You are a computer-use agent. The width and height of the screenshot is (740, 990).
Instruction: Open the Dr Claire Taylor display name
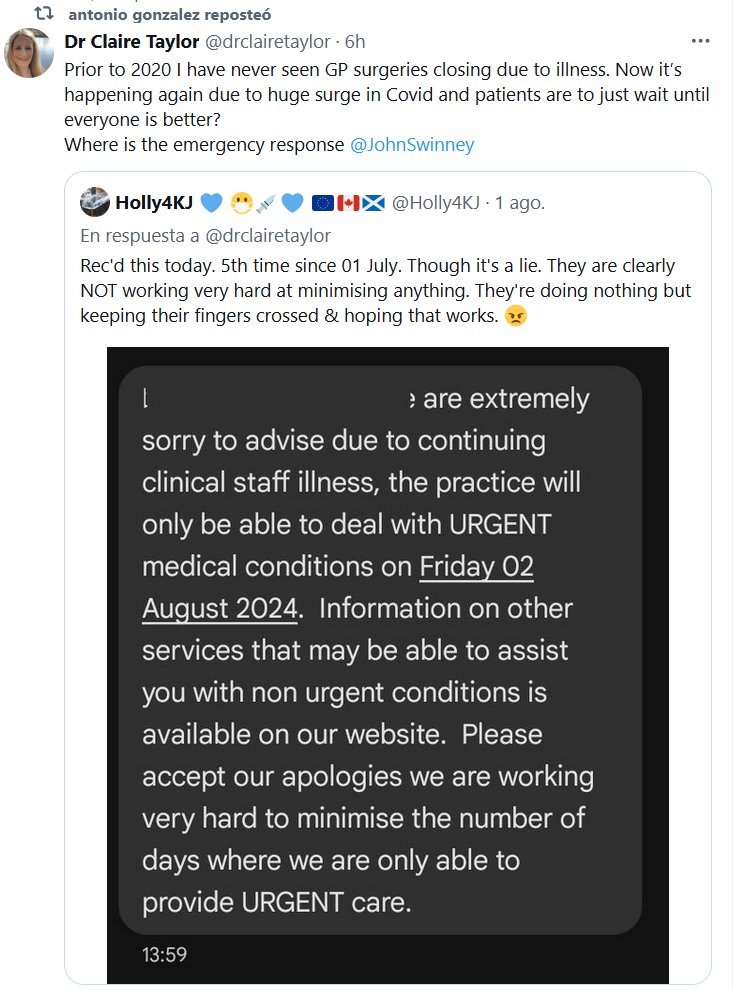(x=131, y=41)
